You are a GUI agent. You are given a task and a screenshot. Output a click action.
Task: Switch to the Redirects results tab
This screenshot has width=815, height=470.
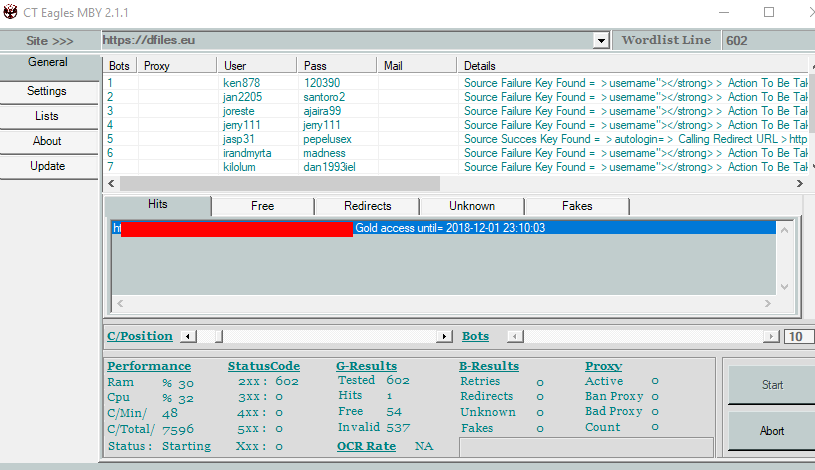[x=367, y=206]
